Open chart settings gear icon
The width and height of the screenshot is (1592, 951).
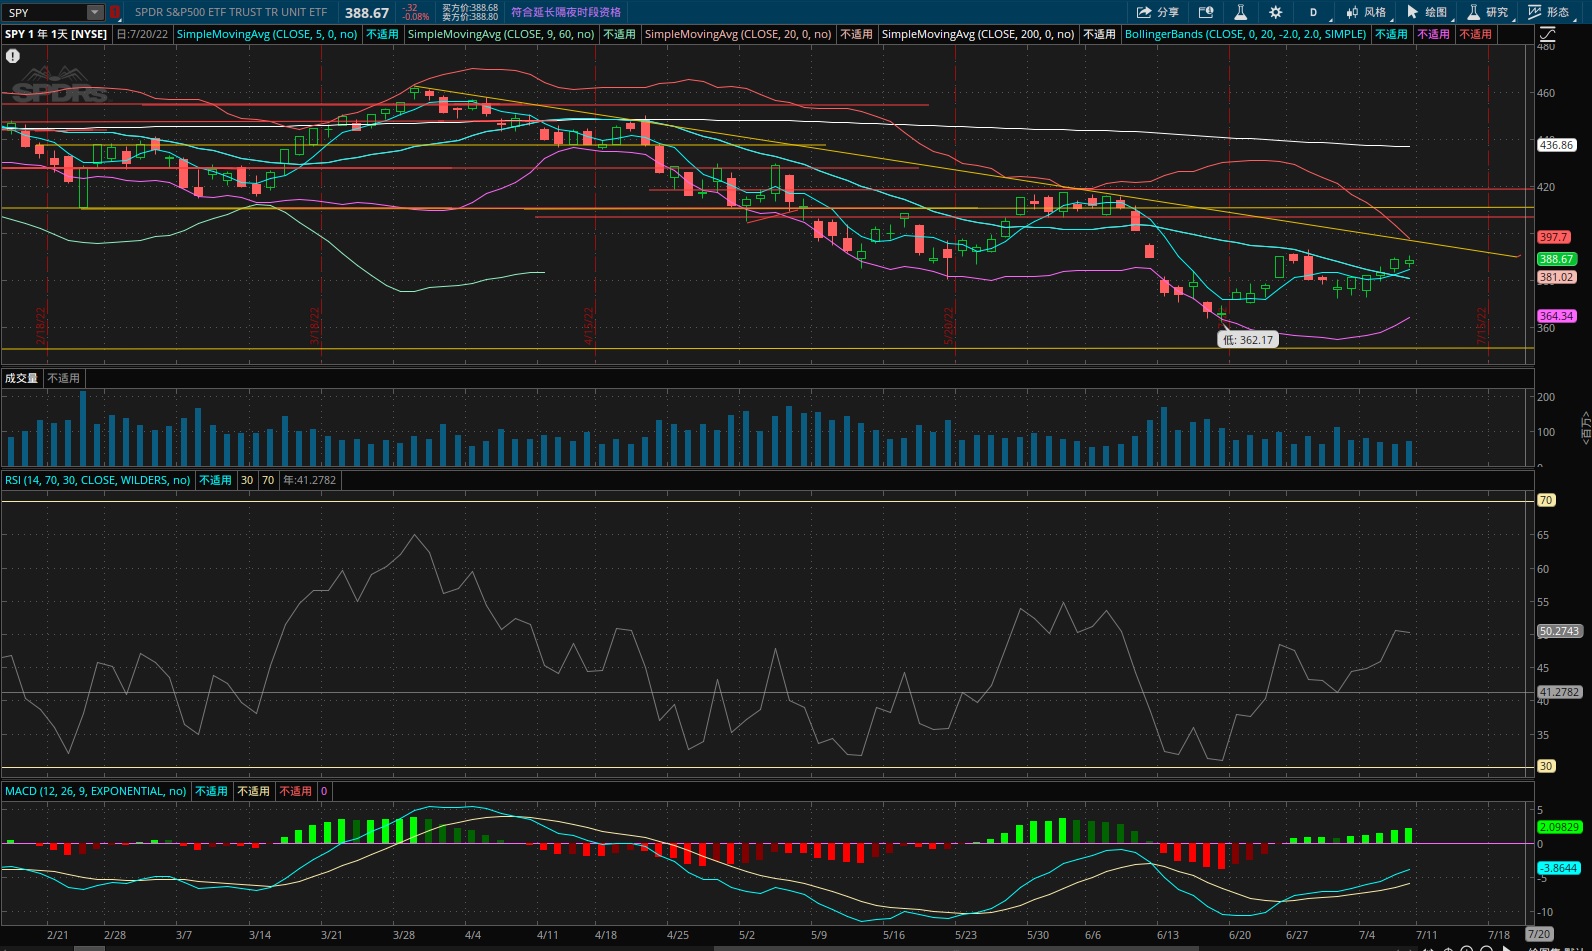click(x=1275, y=12)
